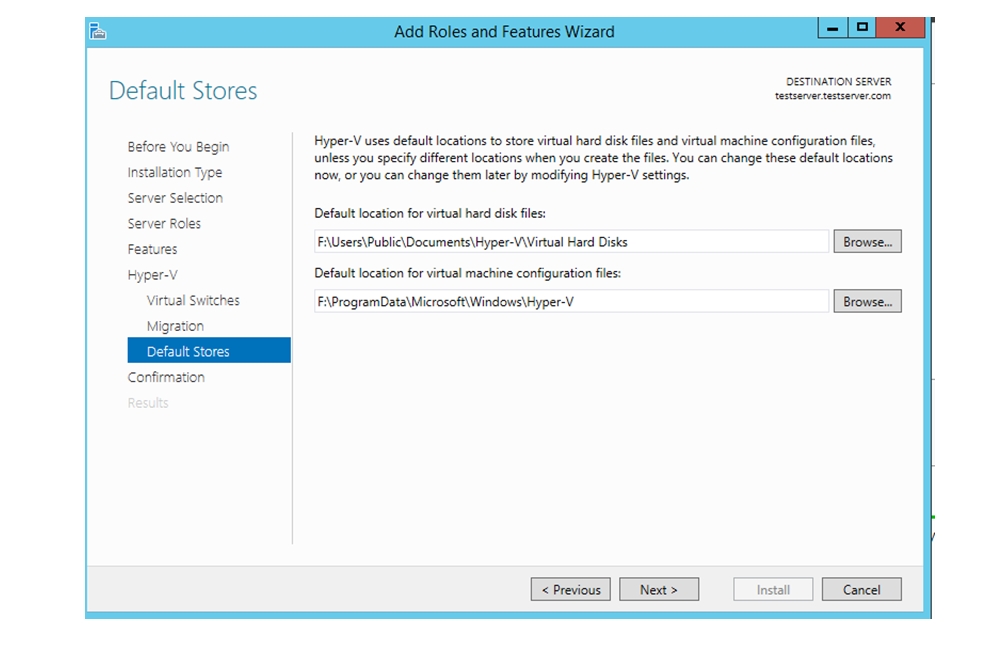Click the virtual machine configuration path field

pyautogui.click(x=571, y=302)
